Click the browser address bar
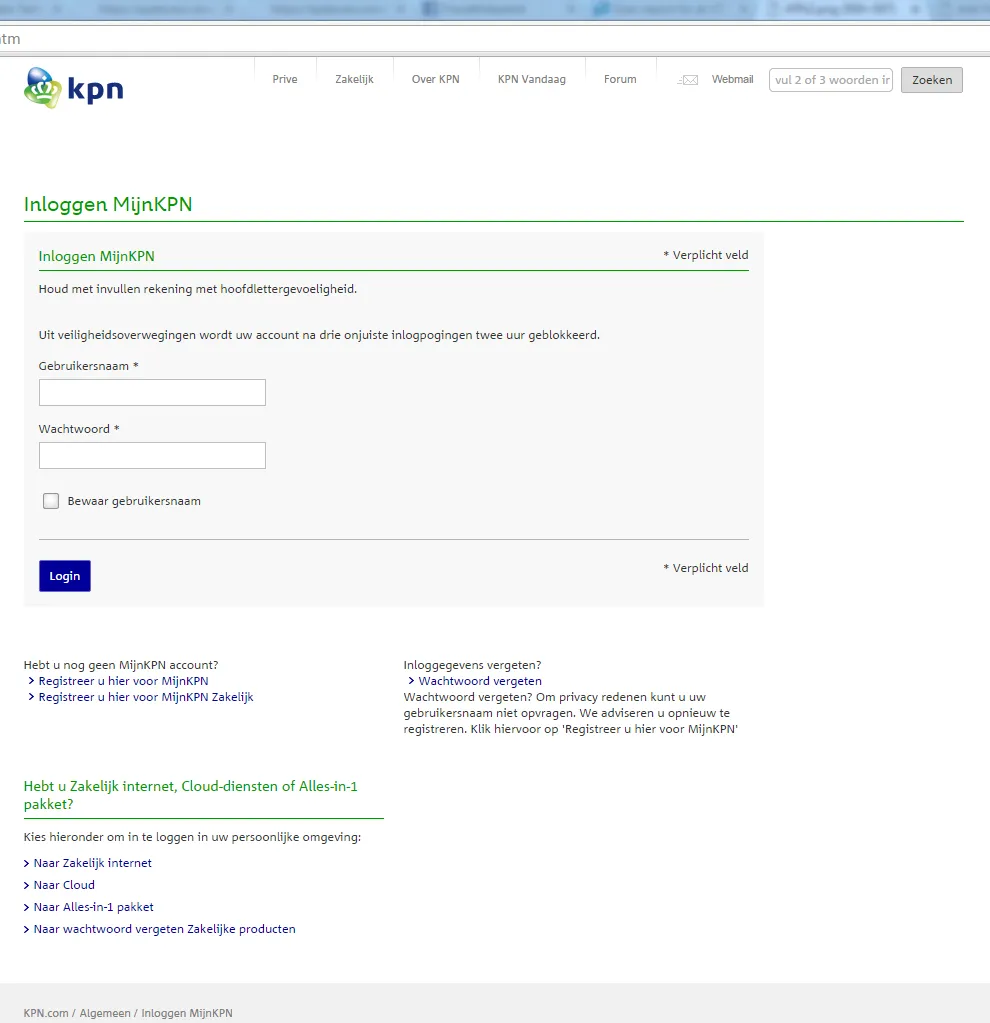Image resolution: width=990 pixels, height=1023 pixels. click(x=495, y=39)
